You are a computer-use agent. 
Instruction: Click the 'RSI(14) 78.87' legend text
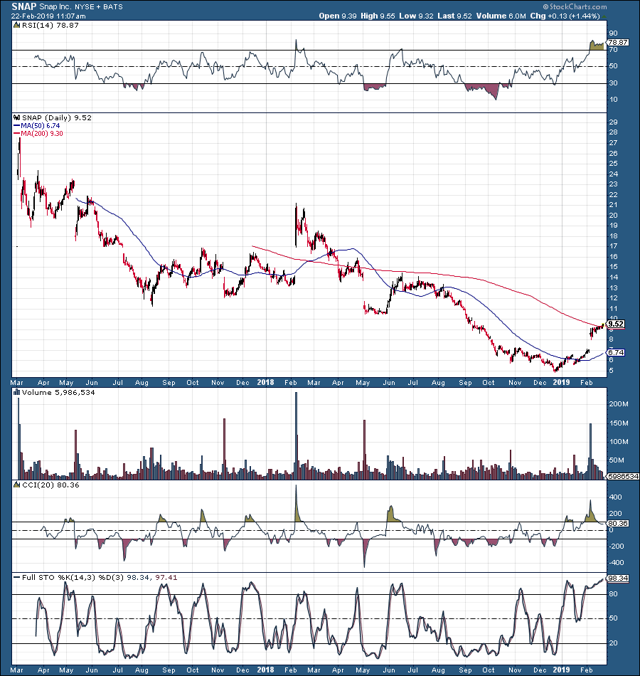(x=50, y=25)
